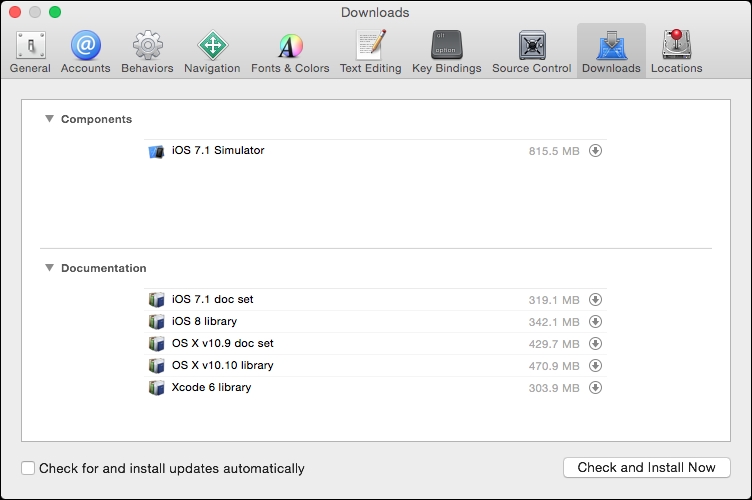The width and height of the screenshot is (752, 500).
Task: Select the iOS 8 library row text
Action: pos(204,322)
